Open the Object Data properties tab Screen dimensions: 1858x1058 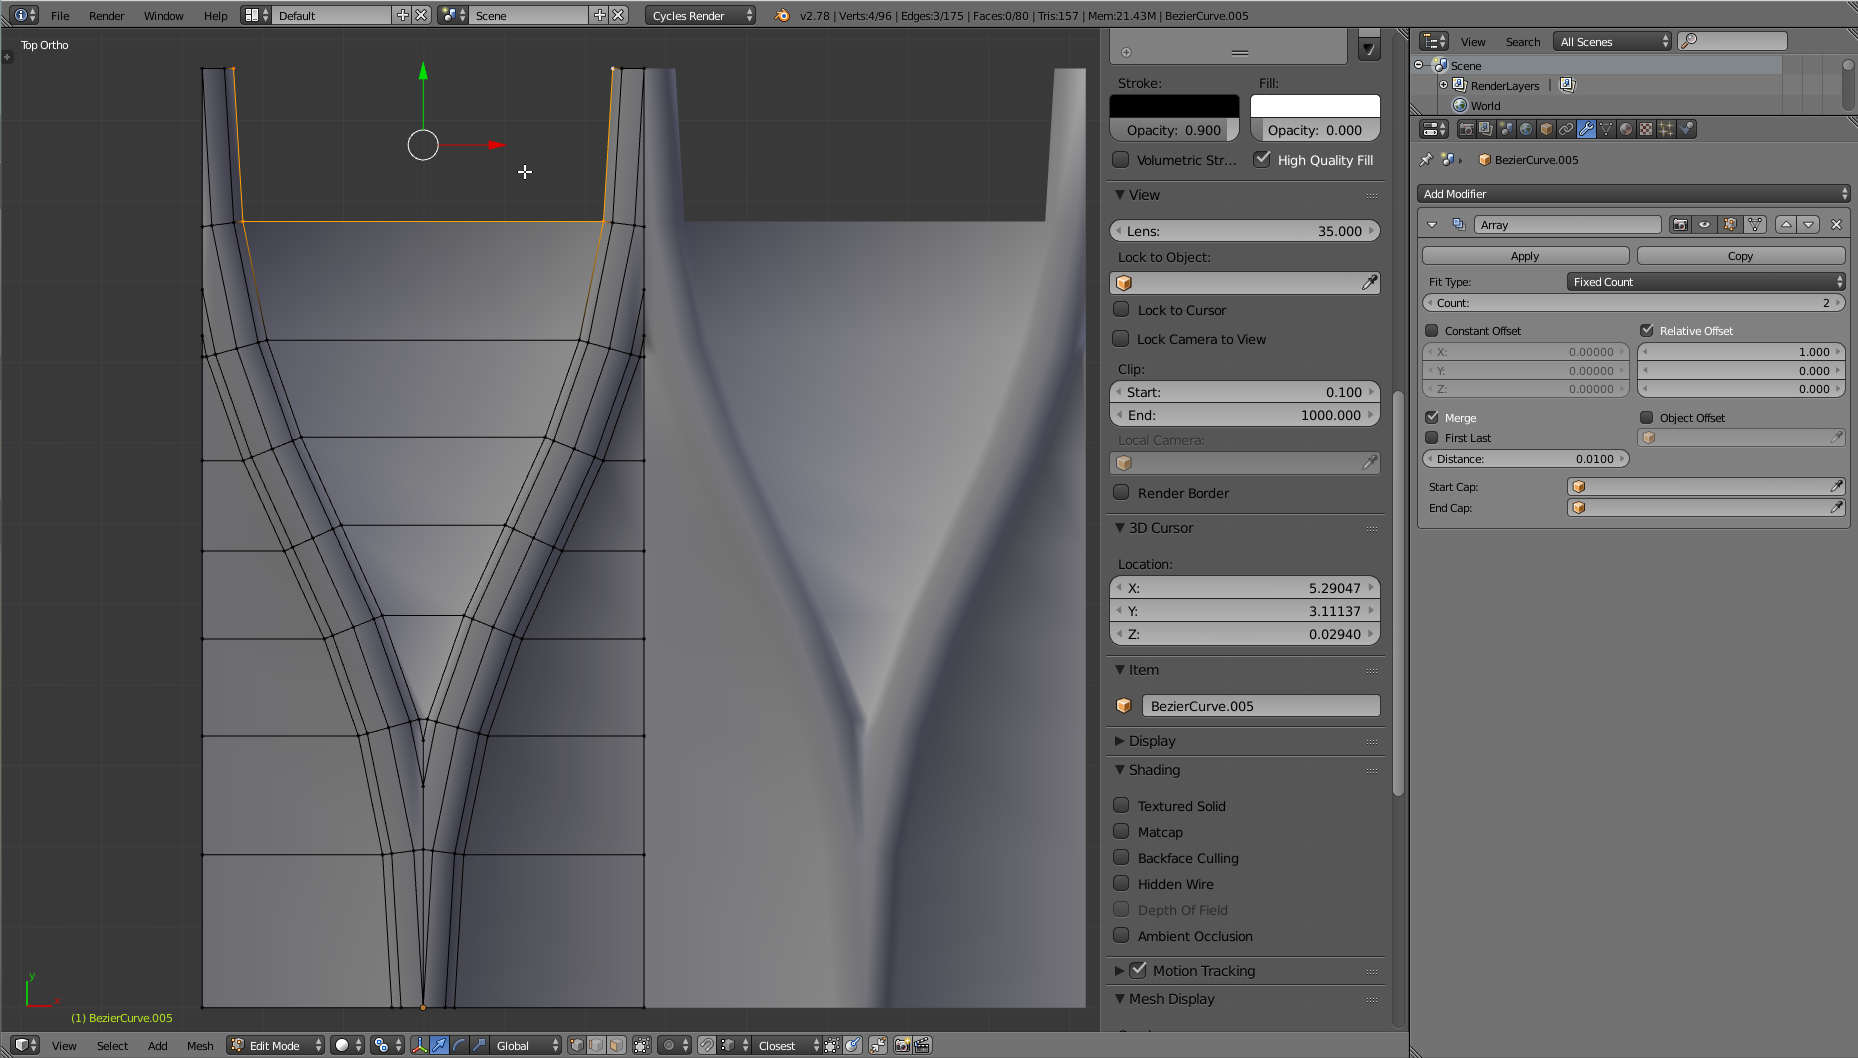1606,129
